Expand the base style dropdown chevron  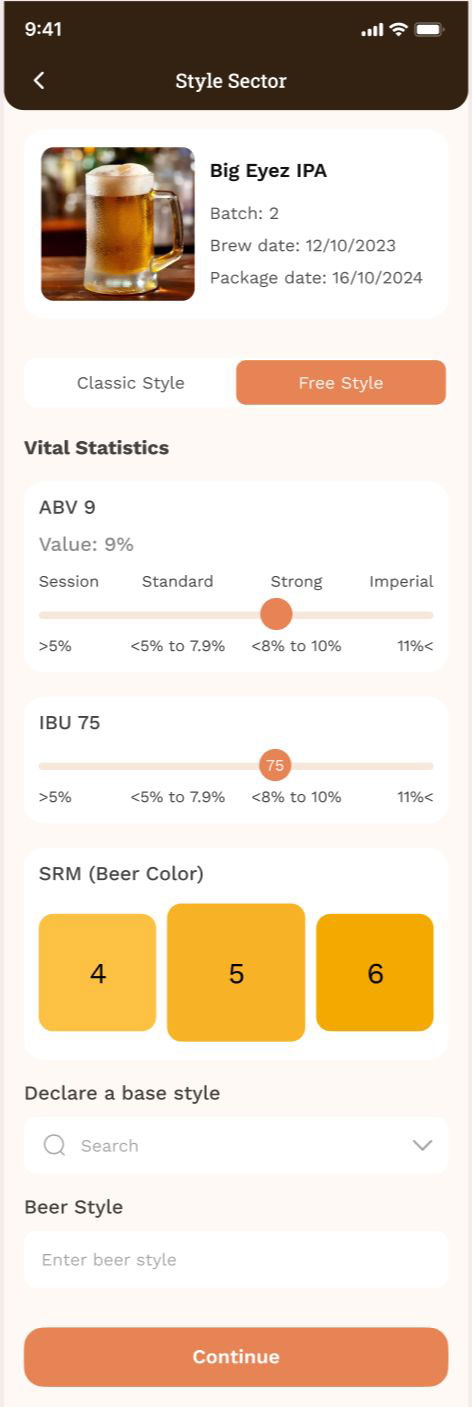(x=422, y=1145)
